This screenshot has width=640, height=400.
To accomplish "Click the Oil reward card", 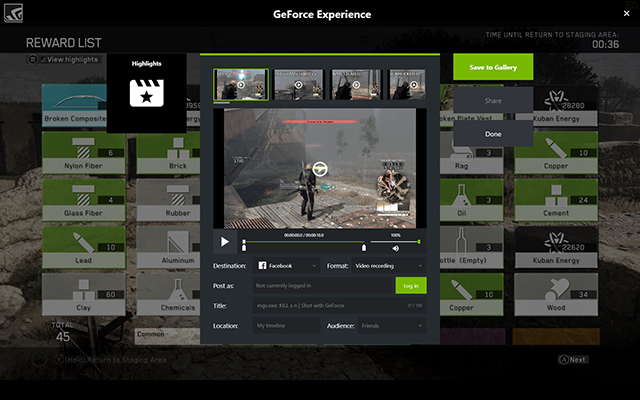I will tap(471, 200).
